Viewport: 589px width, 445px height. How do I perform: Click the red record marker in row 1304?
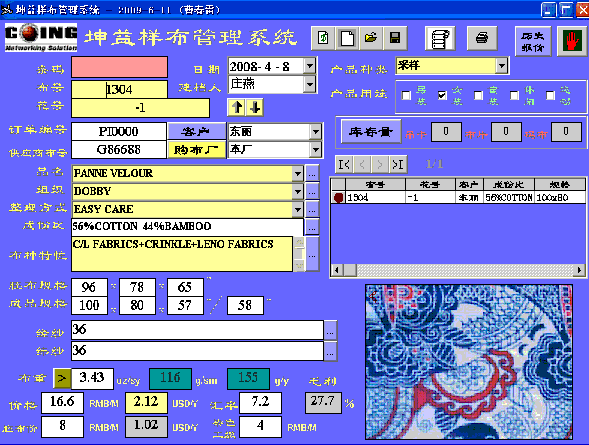(x=338, y=198)
